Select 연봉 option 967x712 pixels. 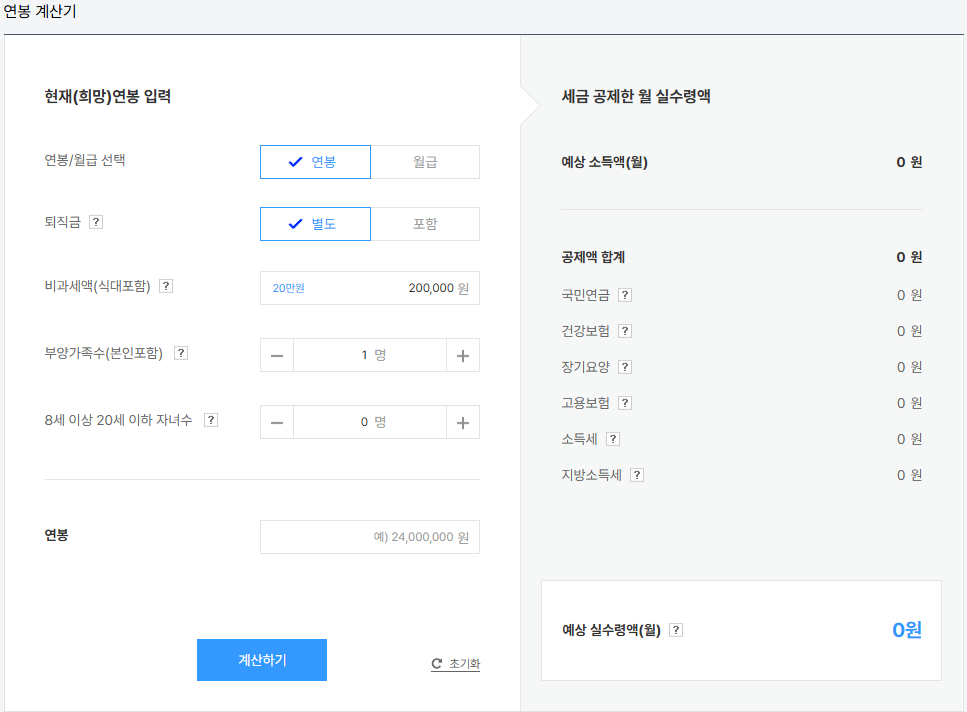(315, 162)
